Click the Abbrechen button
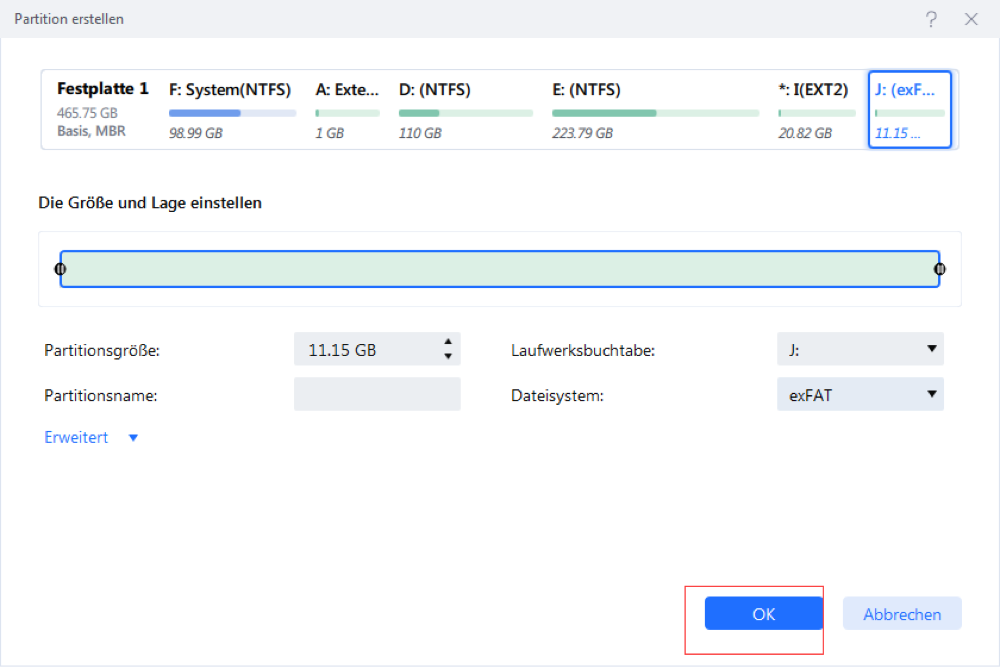Image resolution: width=1000 pixels, height=667 pixels. 902,613
